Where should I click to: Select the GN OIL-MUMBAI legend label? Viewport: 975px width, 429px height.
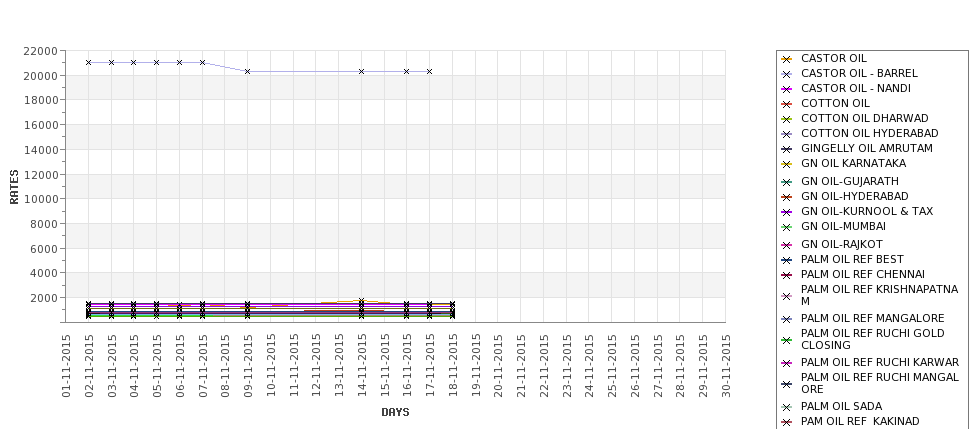(x=843, y=226)
